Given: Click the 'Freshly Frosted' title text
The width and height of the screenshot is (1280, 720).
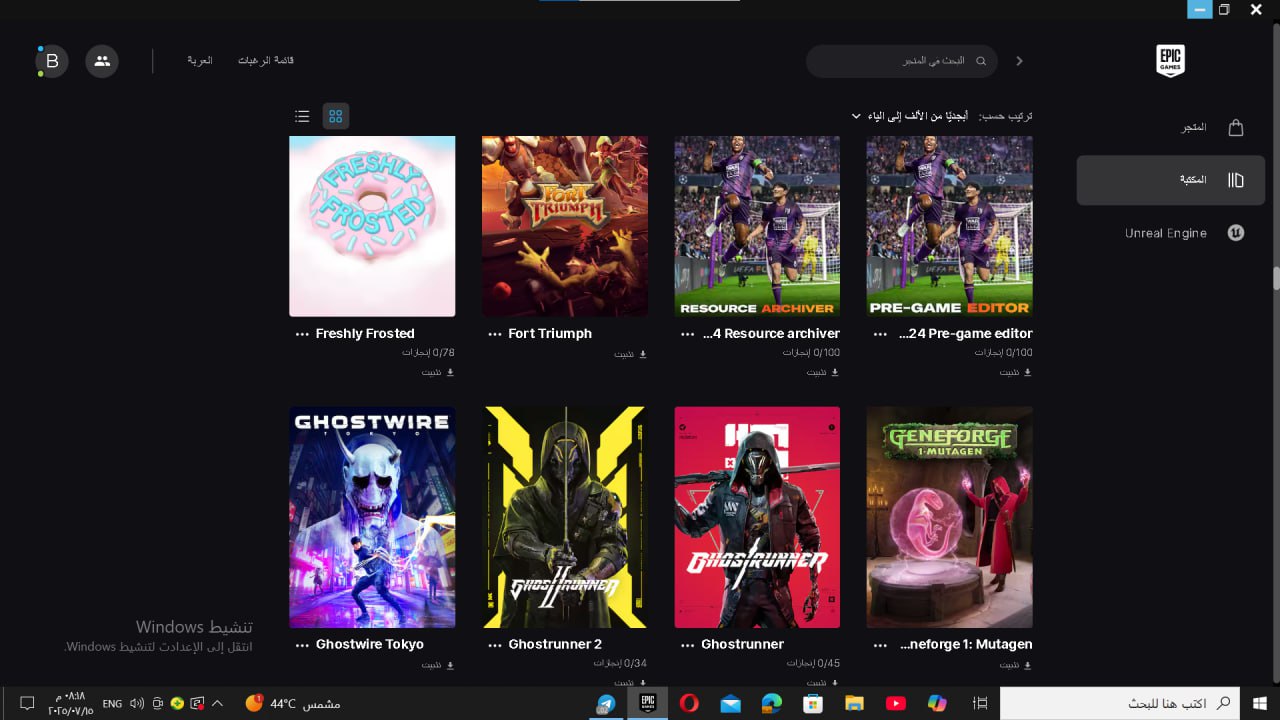Looking at the screenshot, I should [365, 334].
